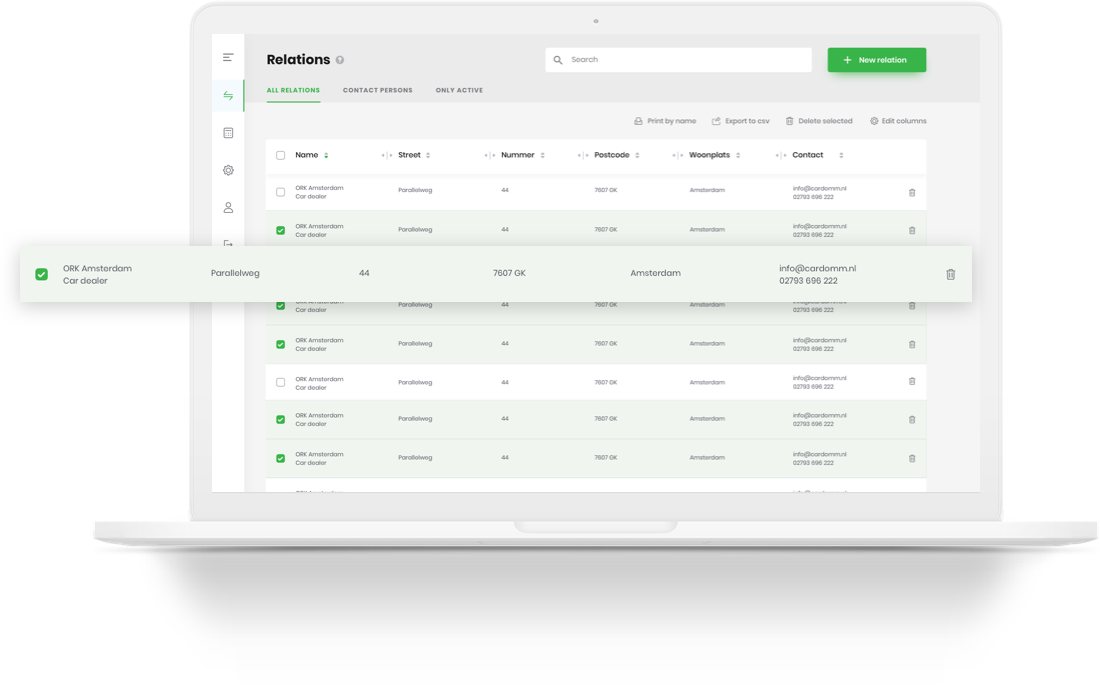This screenshot has width=1100, height=694.
Task: Open Edit columns
Action: click(898, 121)
